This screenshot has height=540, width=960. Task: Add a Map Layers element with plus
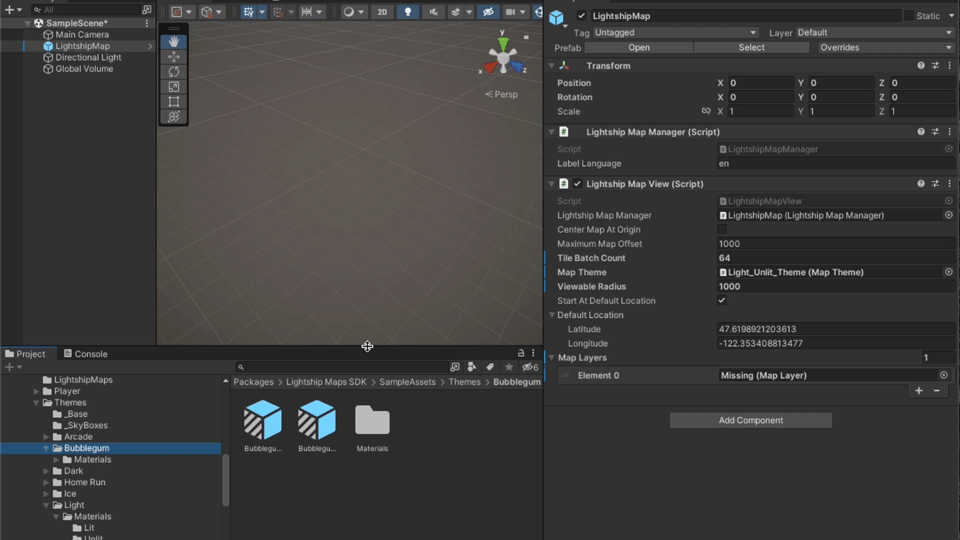click(x=919, y=391)
